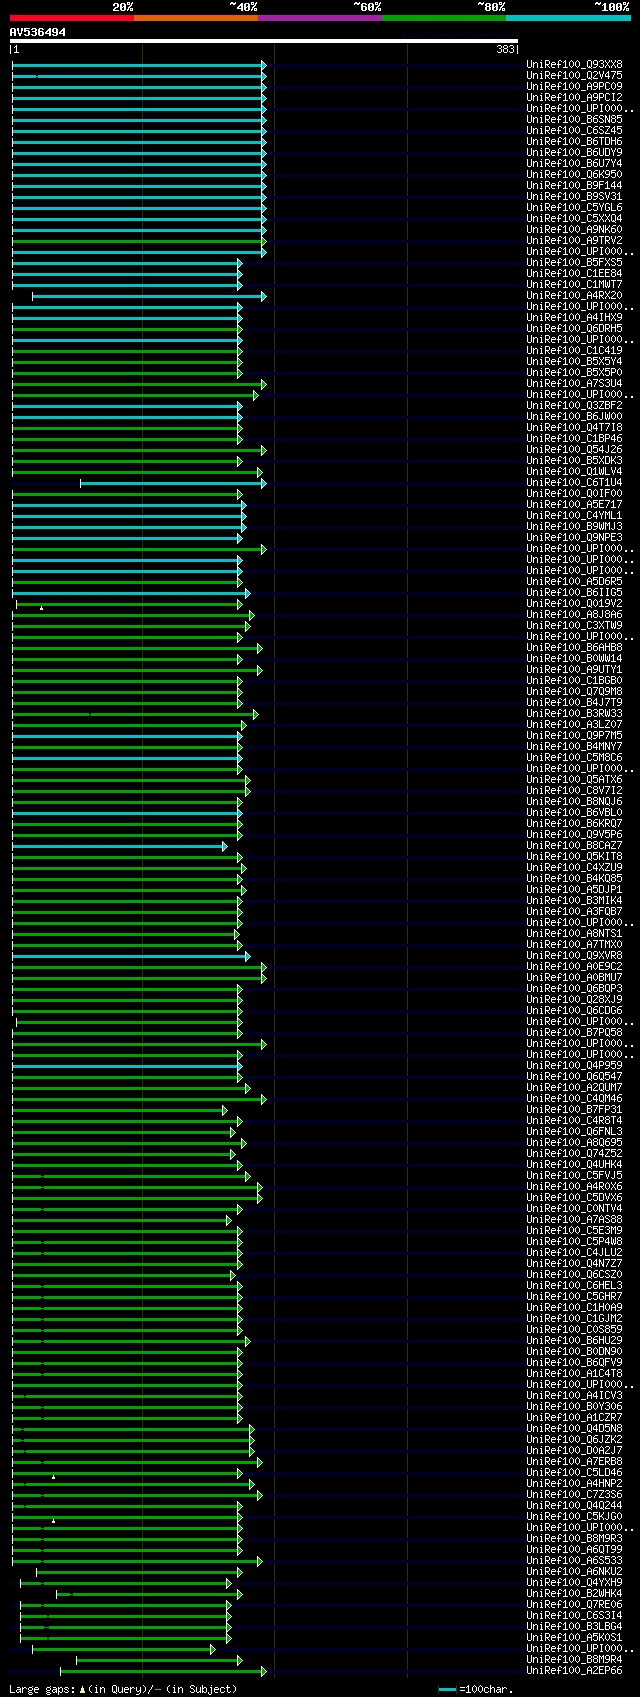Image resolution: width=640 pixels, height=1697 pixels.
Task: Select the UniRef100_B6HU29 label
Action: 574,1340
